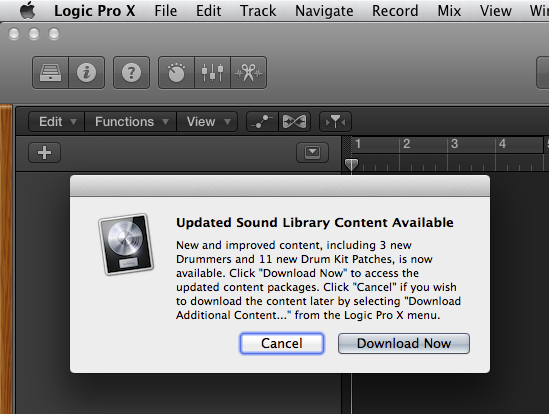Click the Download Now button

(x=404, y=343)
